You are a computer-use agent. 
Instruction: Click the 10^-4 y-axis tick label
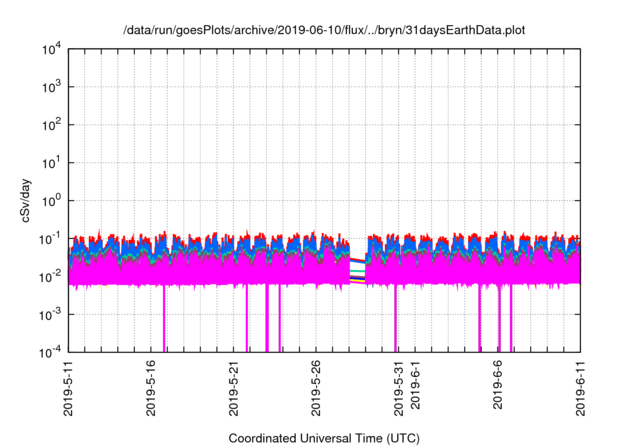pyautogui.click(x=50, y=352)
